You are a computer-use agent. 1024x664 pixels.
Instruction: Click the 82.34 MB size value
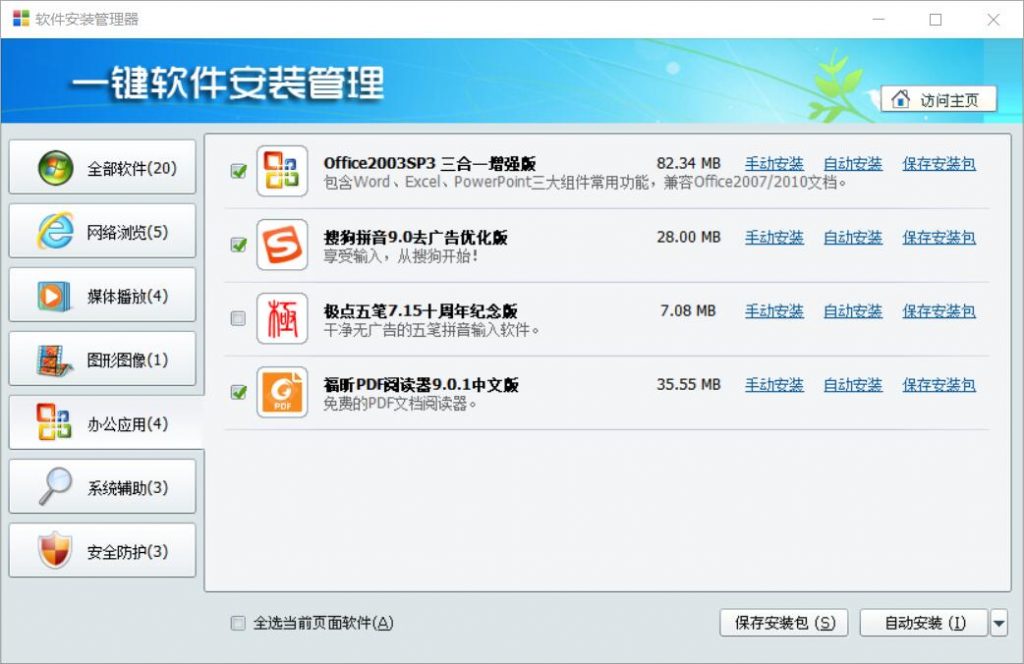pyautogui.click(x=688, y=163)
